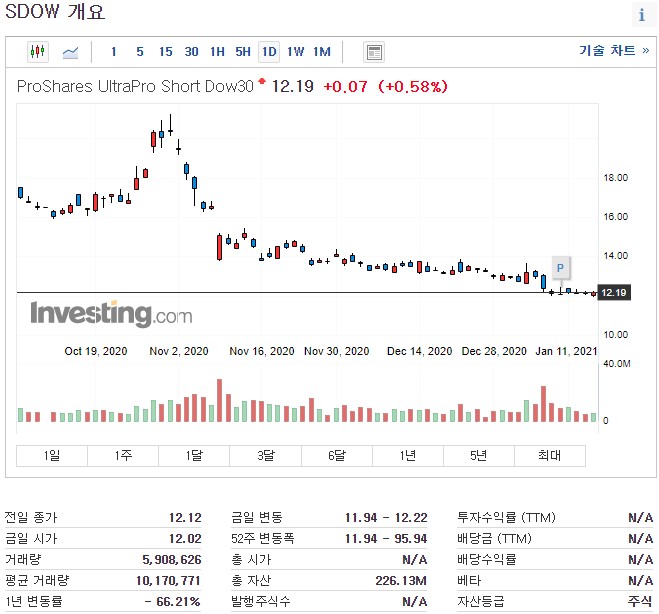The image size is (659, 614).
Task: Click the blue P marker on chart
Action: coord(560,268)
